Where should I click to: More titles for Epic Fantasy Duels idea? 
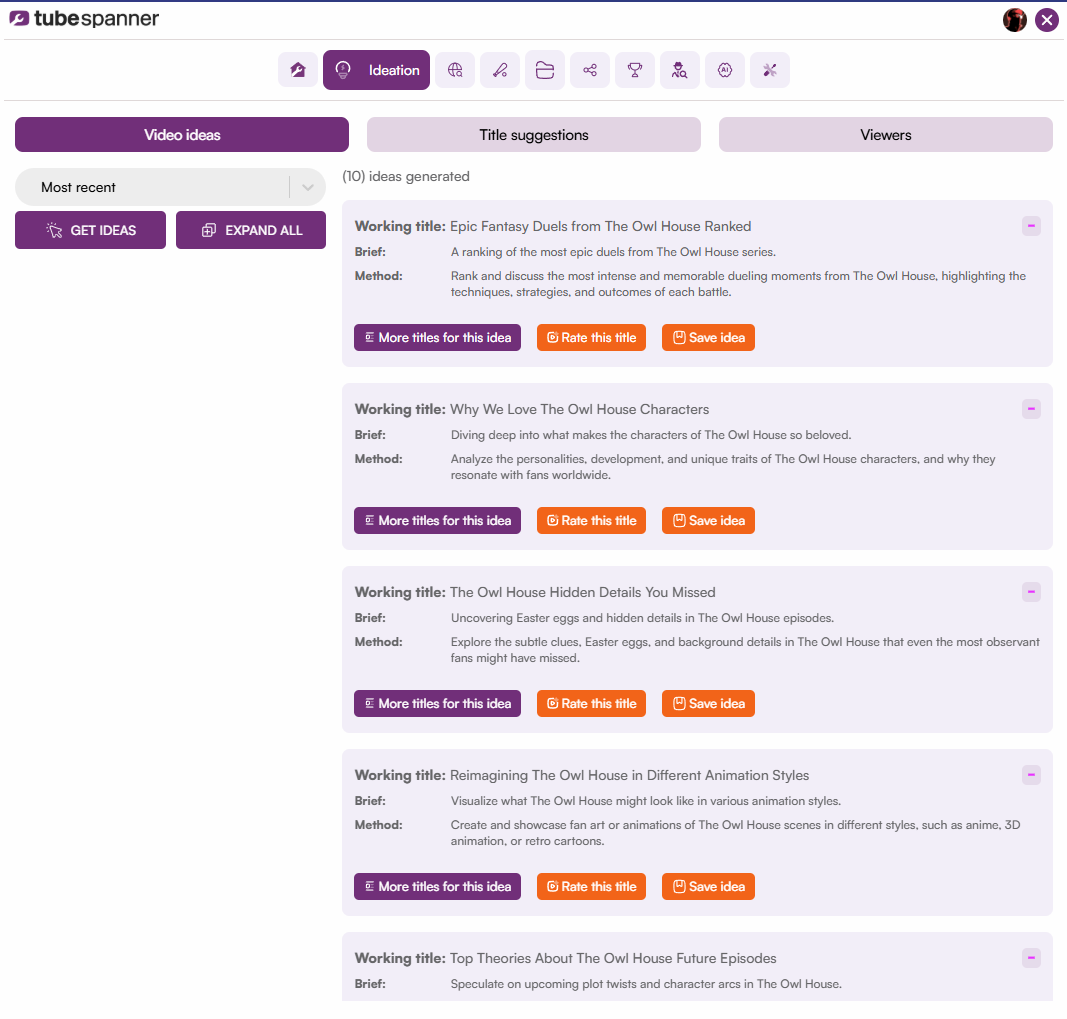[437, 338]
